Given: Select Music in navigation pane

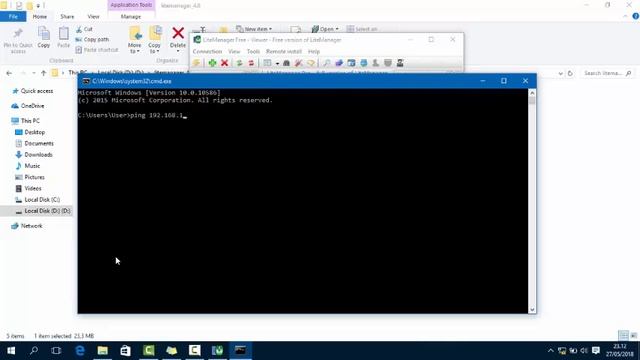Looking at the screenshot, I should pos(27,166).
